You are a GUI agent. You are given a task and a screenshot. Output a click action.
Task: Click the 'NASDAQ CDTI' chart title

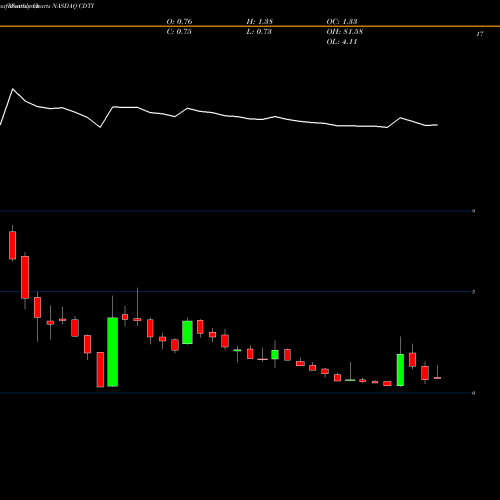pyautogui.click(x=73, y=6)
